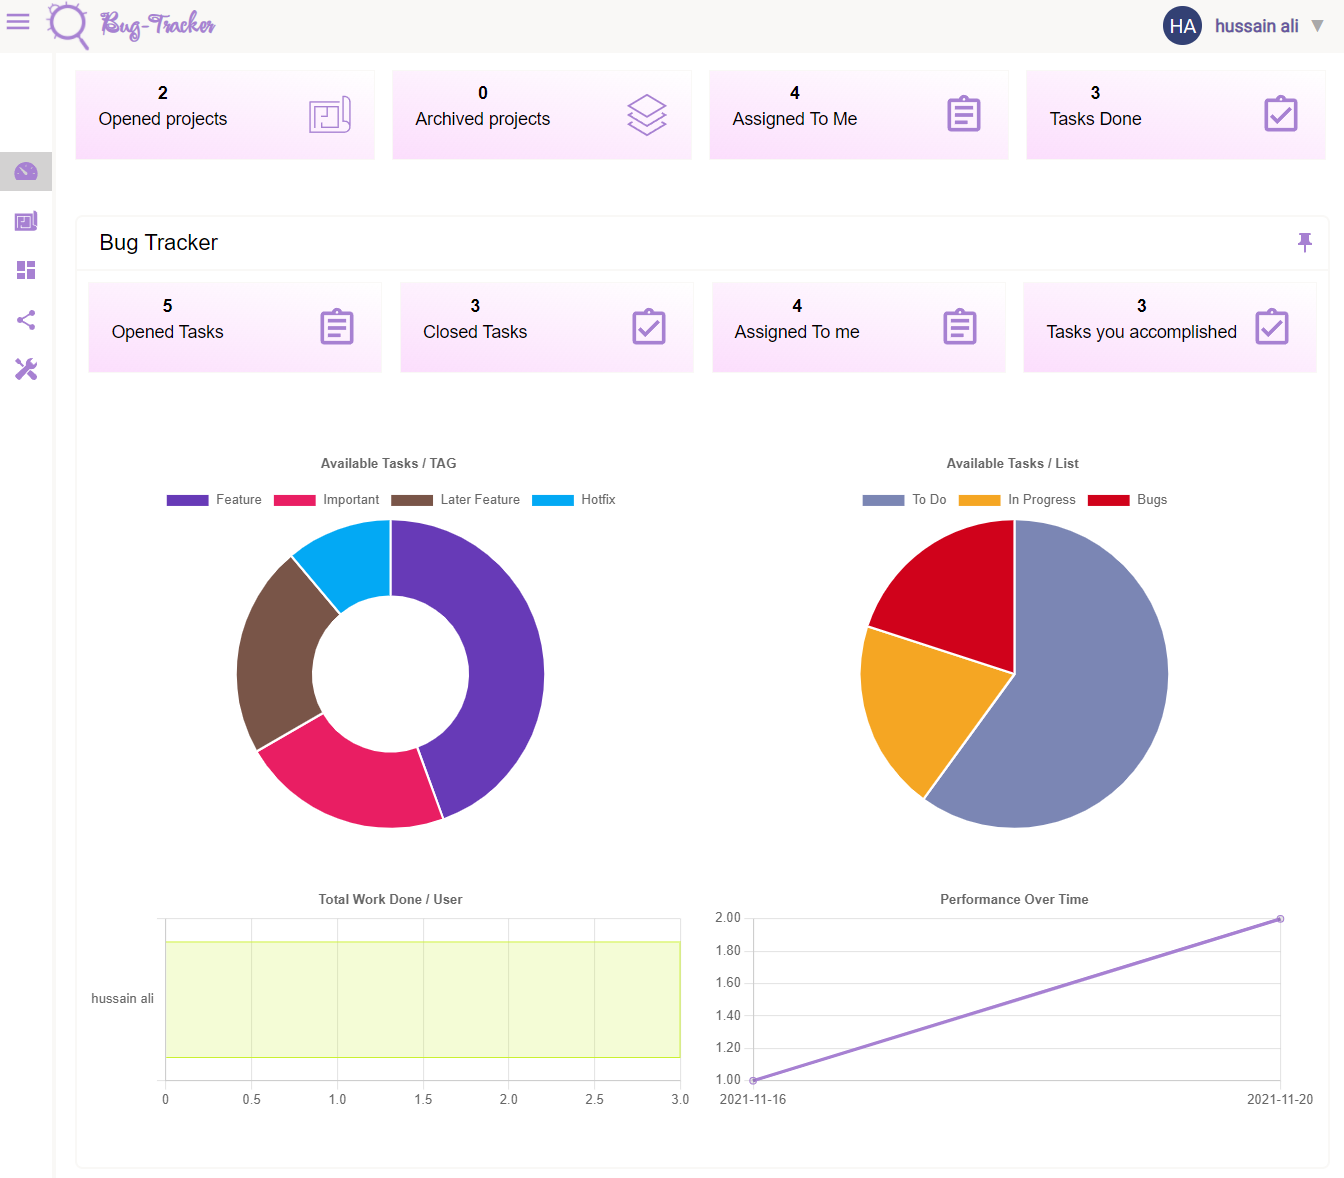The image size is (1344, 1178).
Task: Open the Projects icon in the left sidebar
Action: [x=26, y=220]
